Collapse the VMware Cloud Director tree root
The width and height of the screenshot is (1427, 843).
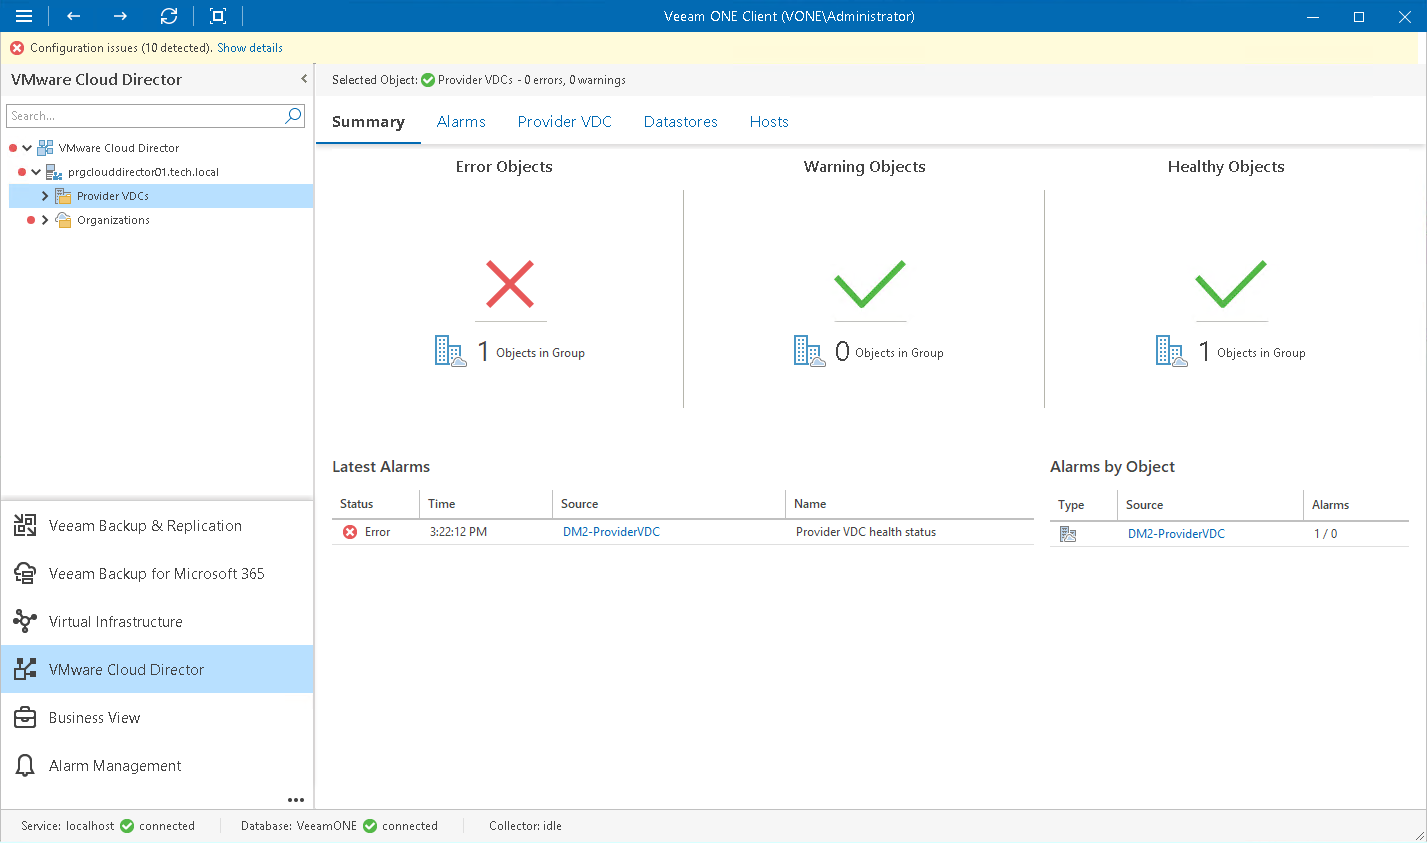click(27, 148)
